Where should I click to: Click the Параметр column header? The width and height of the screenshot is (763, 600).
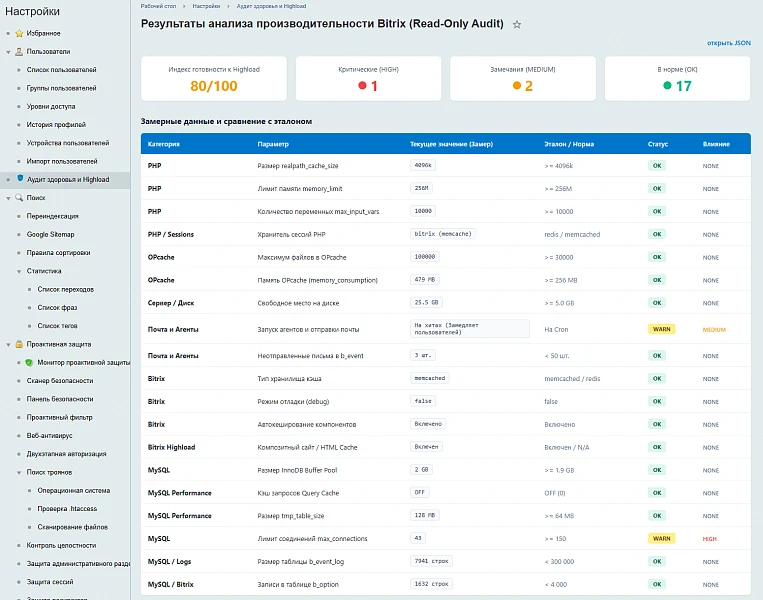pos(273,144)
